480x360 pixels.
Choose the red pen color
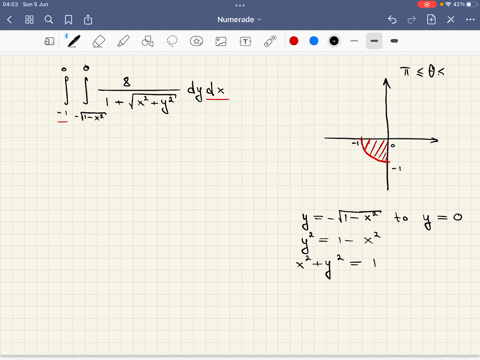pos(294,41)
